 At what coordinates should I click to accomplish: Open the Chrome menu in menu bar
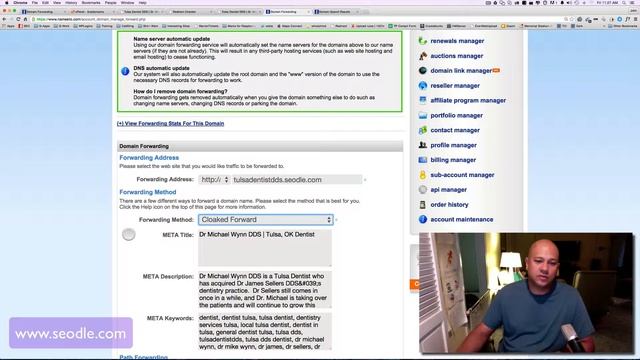click(20, 2)
